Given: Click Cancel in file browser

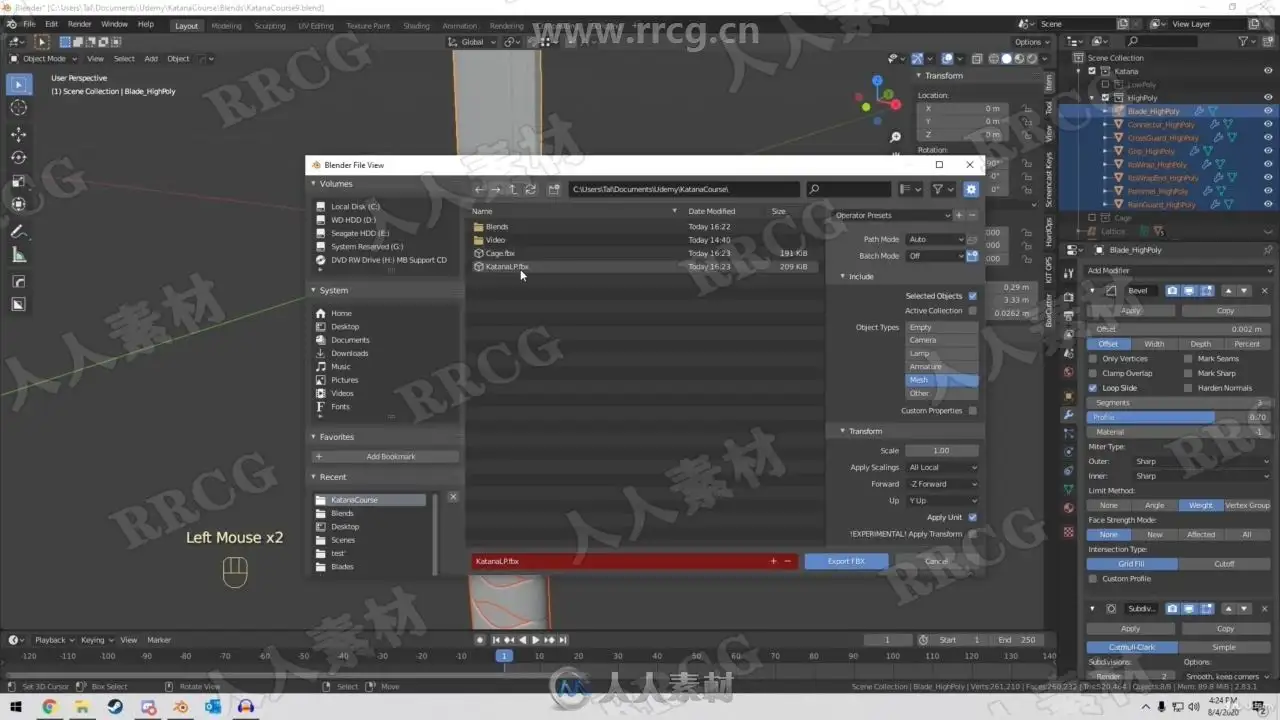Looking at the screenshot, I should click(936, 561).
